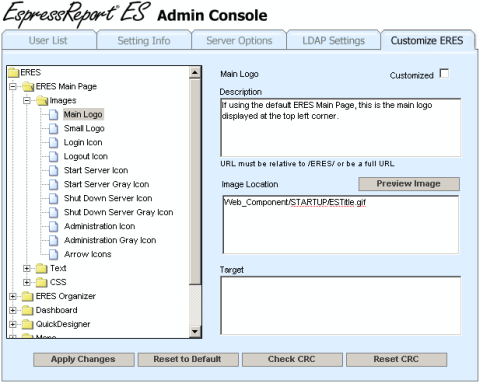480x383 pixels.
Task: Expand the Dashboard node
Action: click(13, 310)
